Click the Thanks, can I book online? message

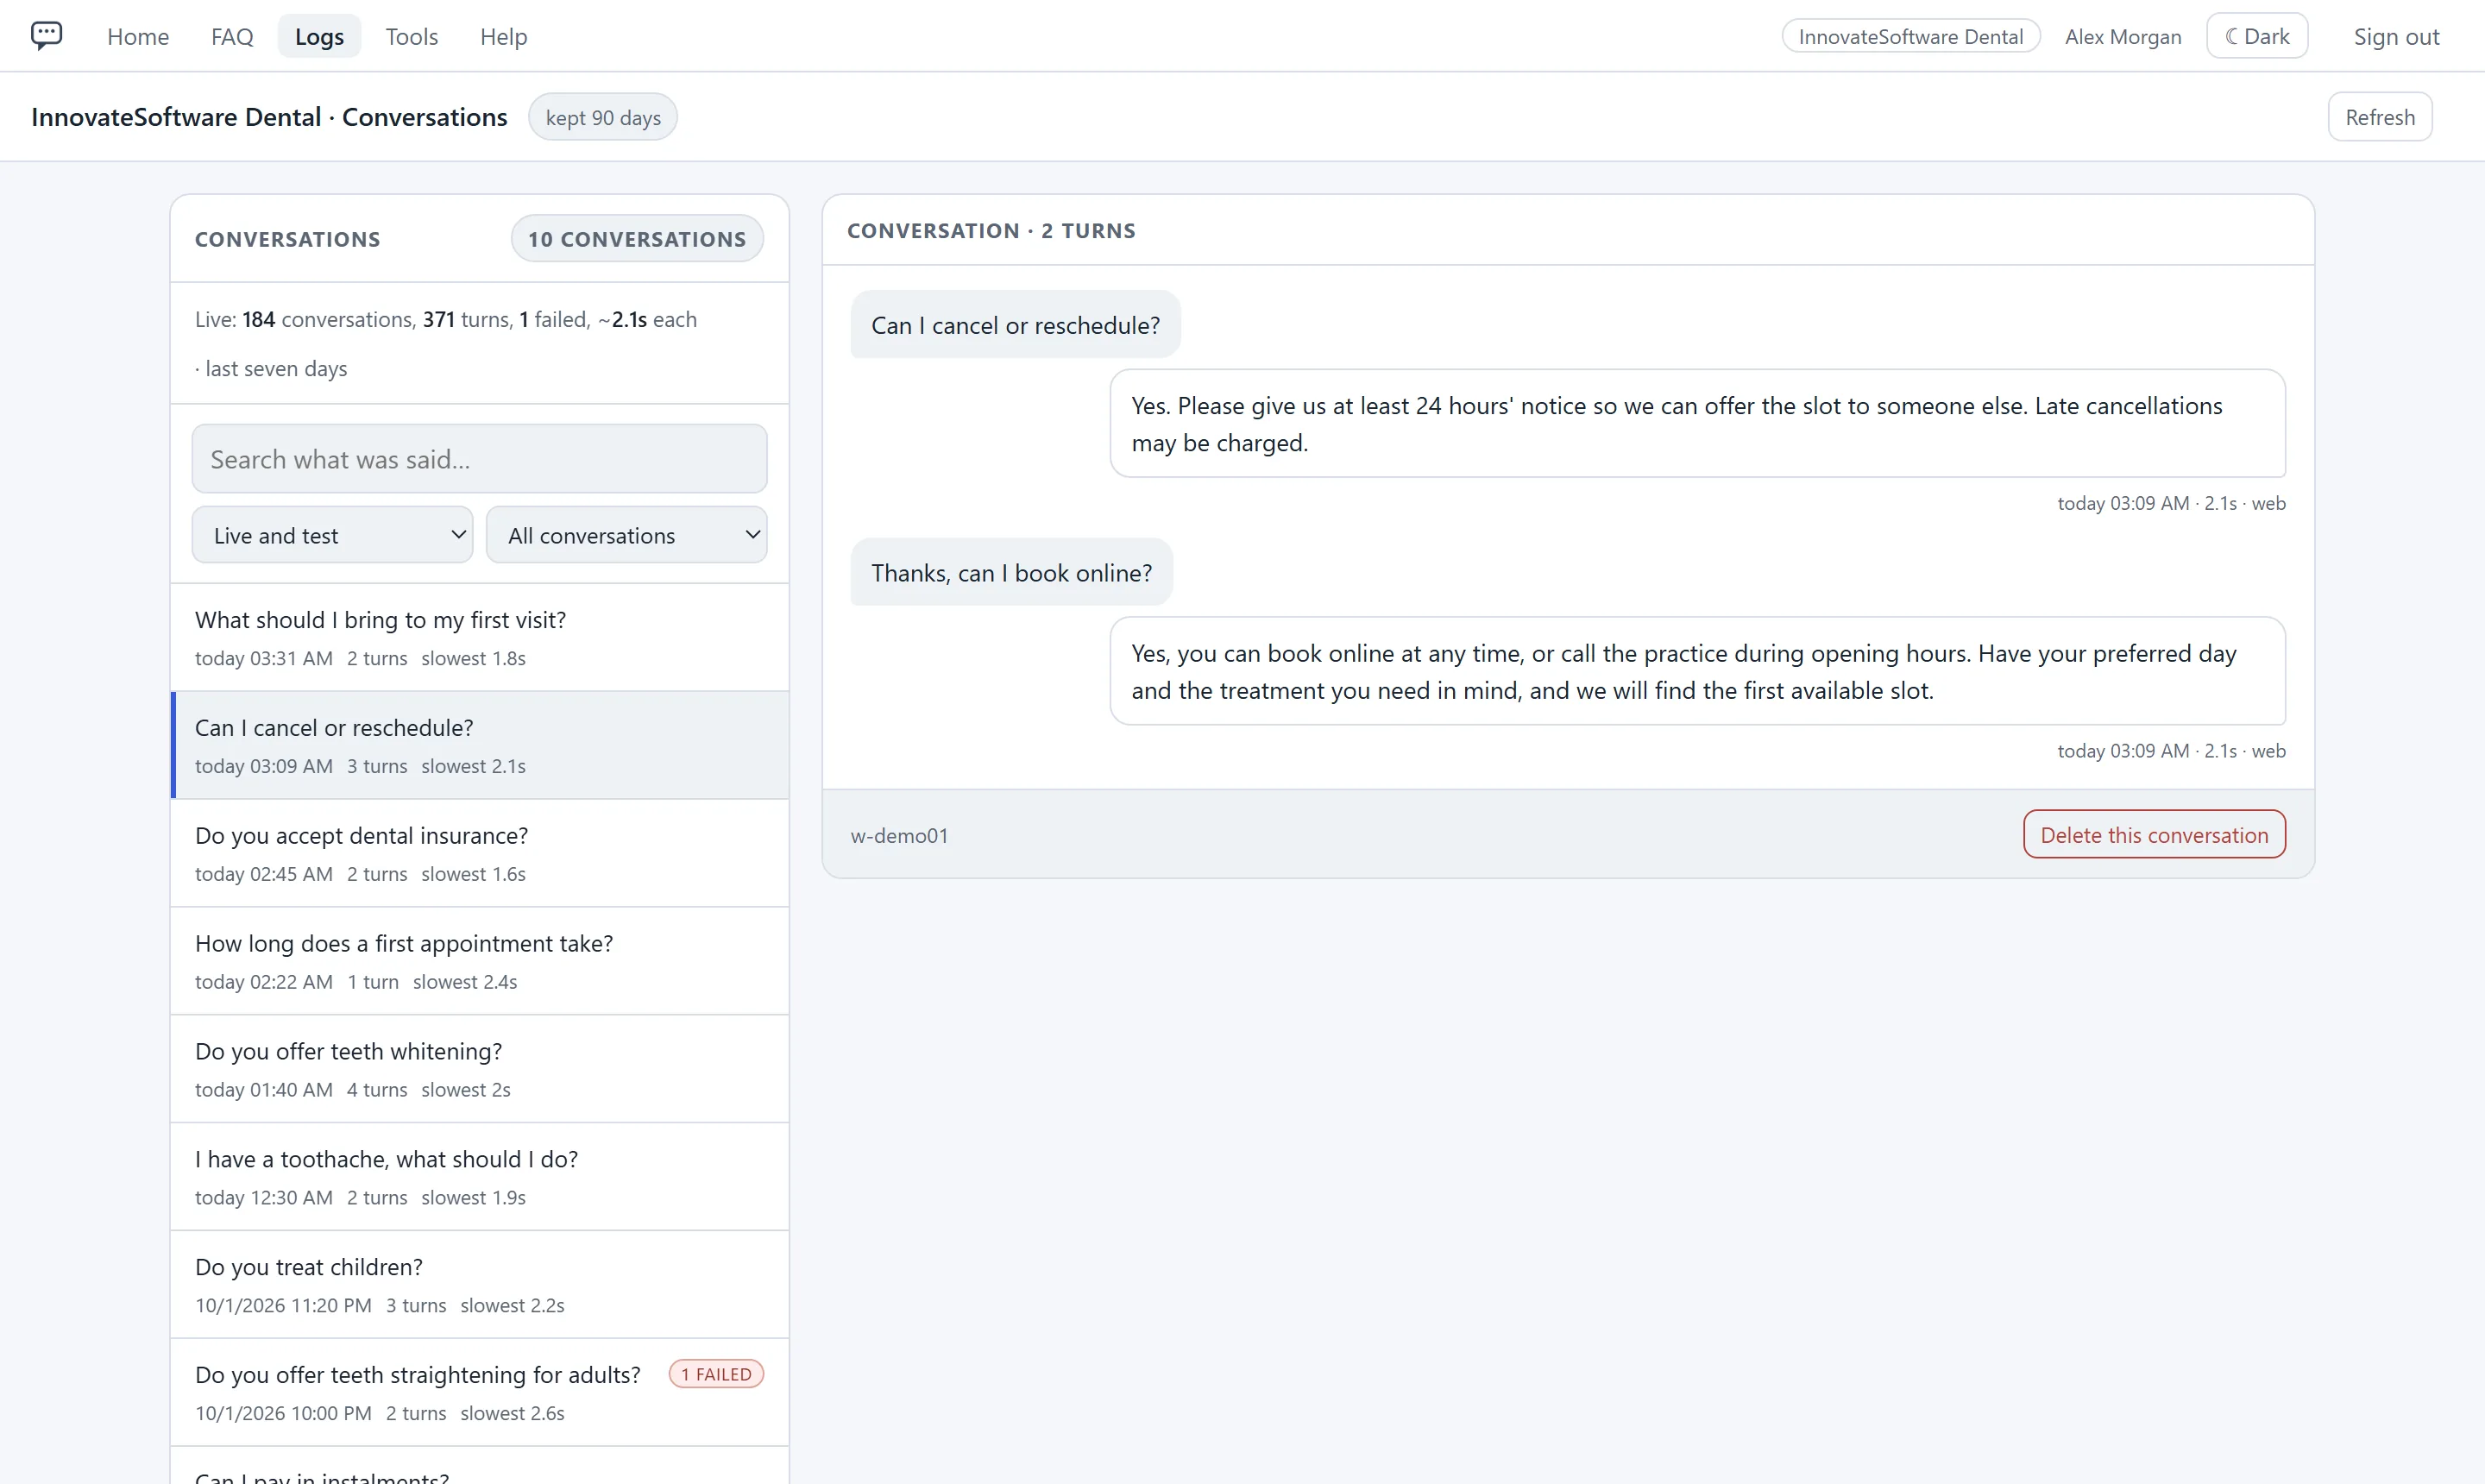pyautogui.click(x=1011, y=572)
